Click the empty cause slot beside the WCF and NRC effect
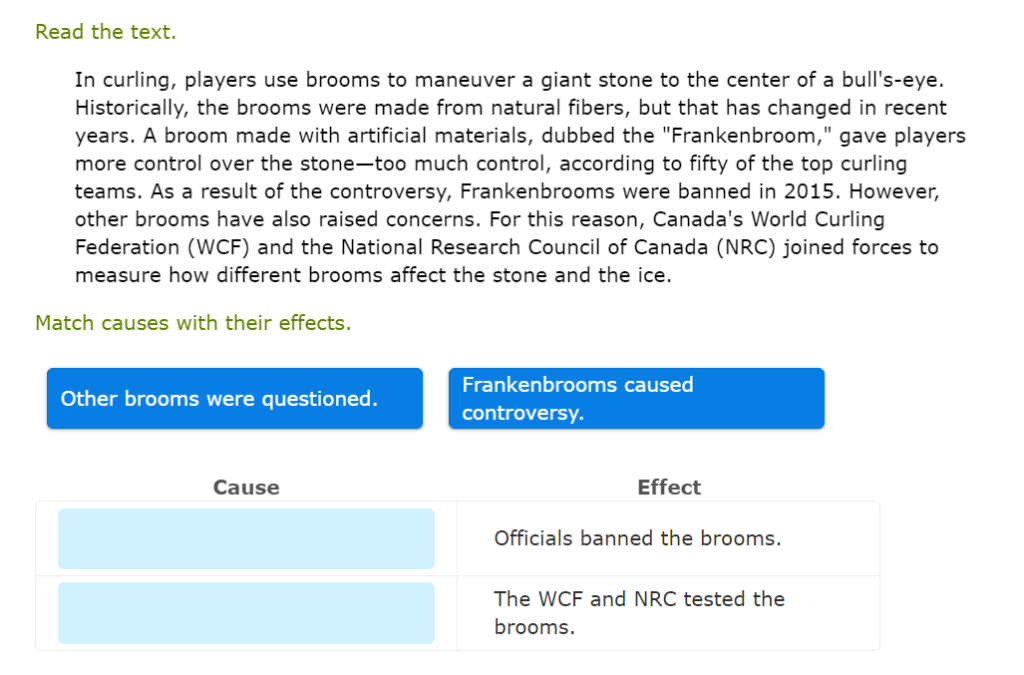 [x=246, y=613]
